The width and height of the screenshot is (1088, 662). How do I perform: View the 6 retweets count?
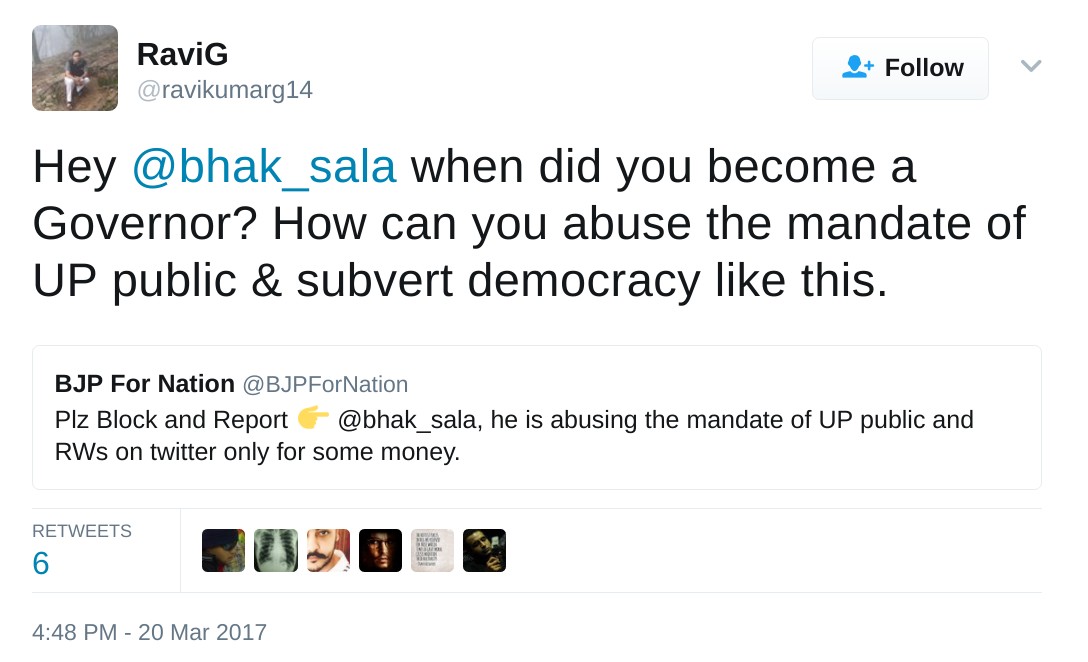(41, 563)
